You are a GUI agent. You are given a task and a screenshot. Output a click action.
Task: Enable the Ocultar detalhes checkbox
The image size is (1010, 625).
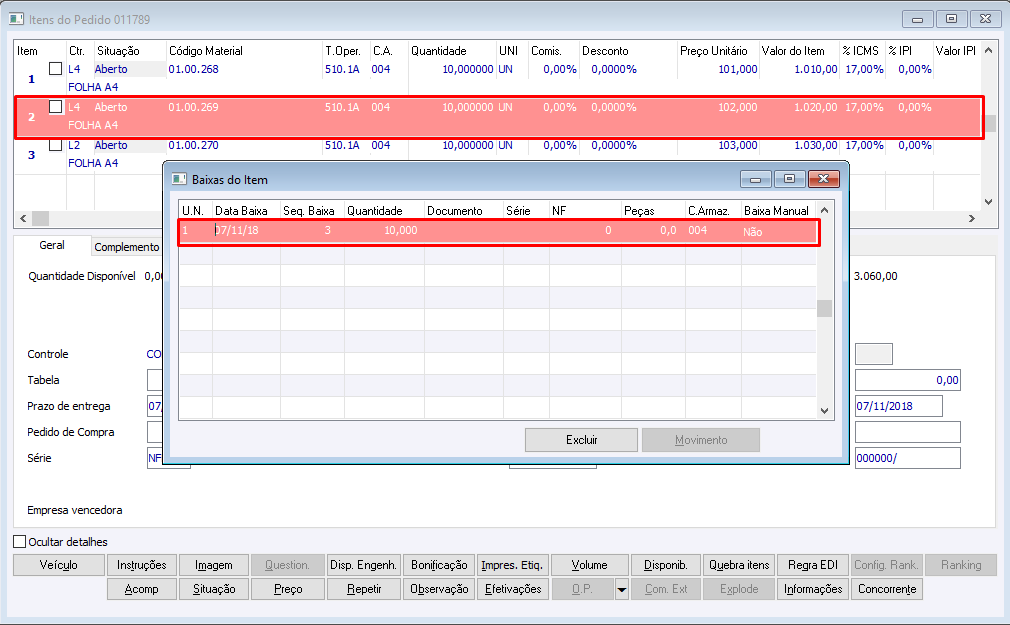tap(20, 541)
